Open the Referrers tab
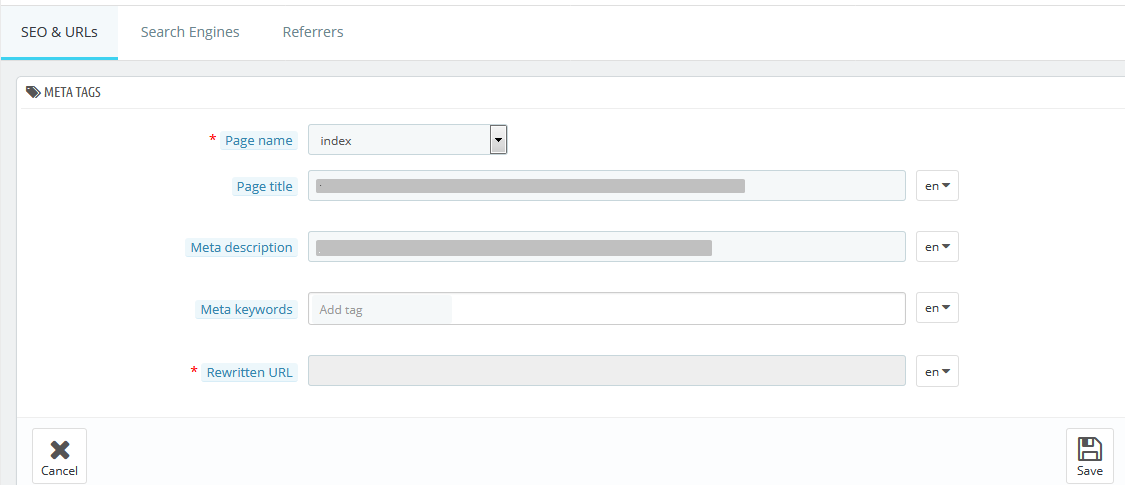Screen dimensions: 1125x485 313,32
